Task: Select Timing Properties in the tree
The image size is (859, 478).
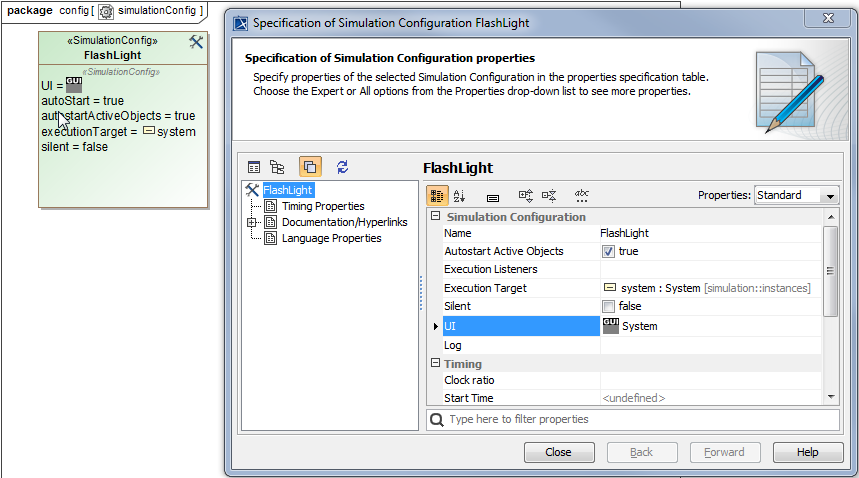Action: 323,206
